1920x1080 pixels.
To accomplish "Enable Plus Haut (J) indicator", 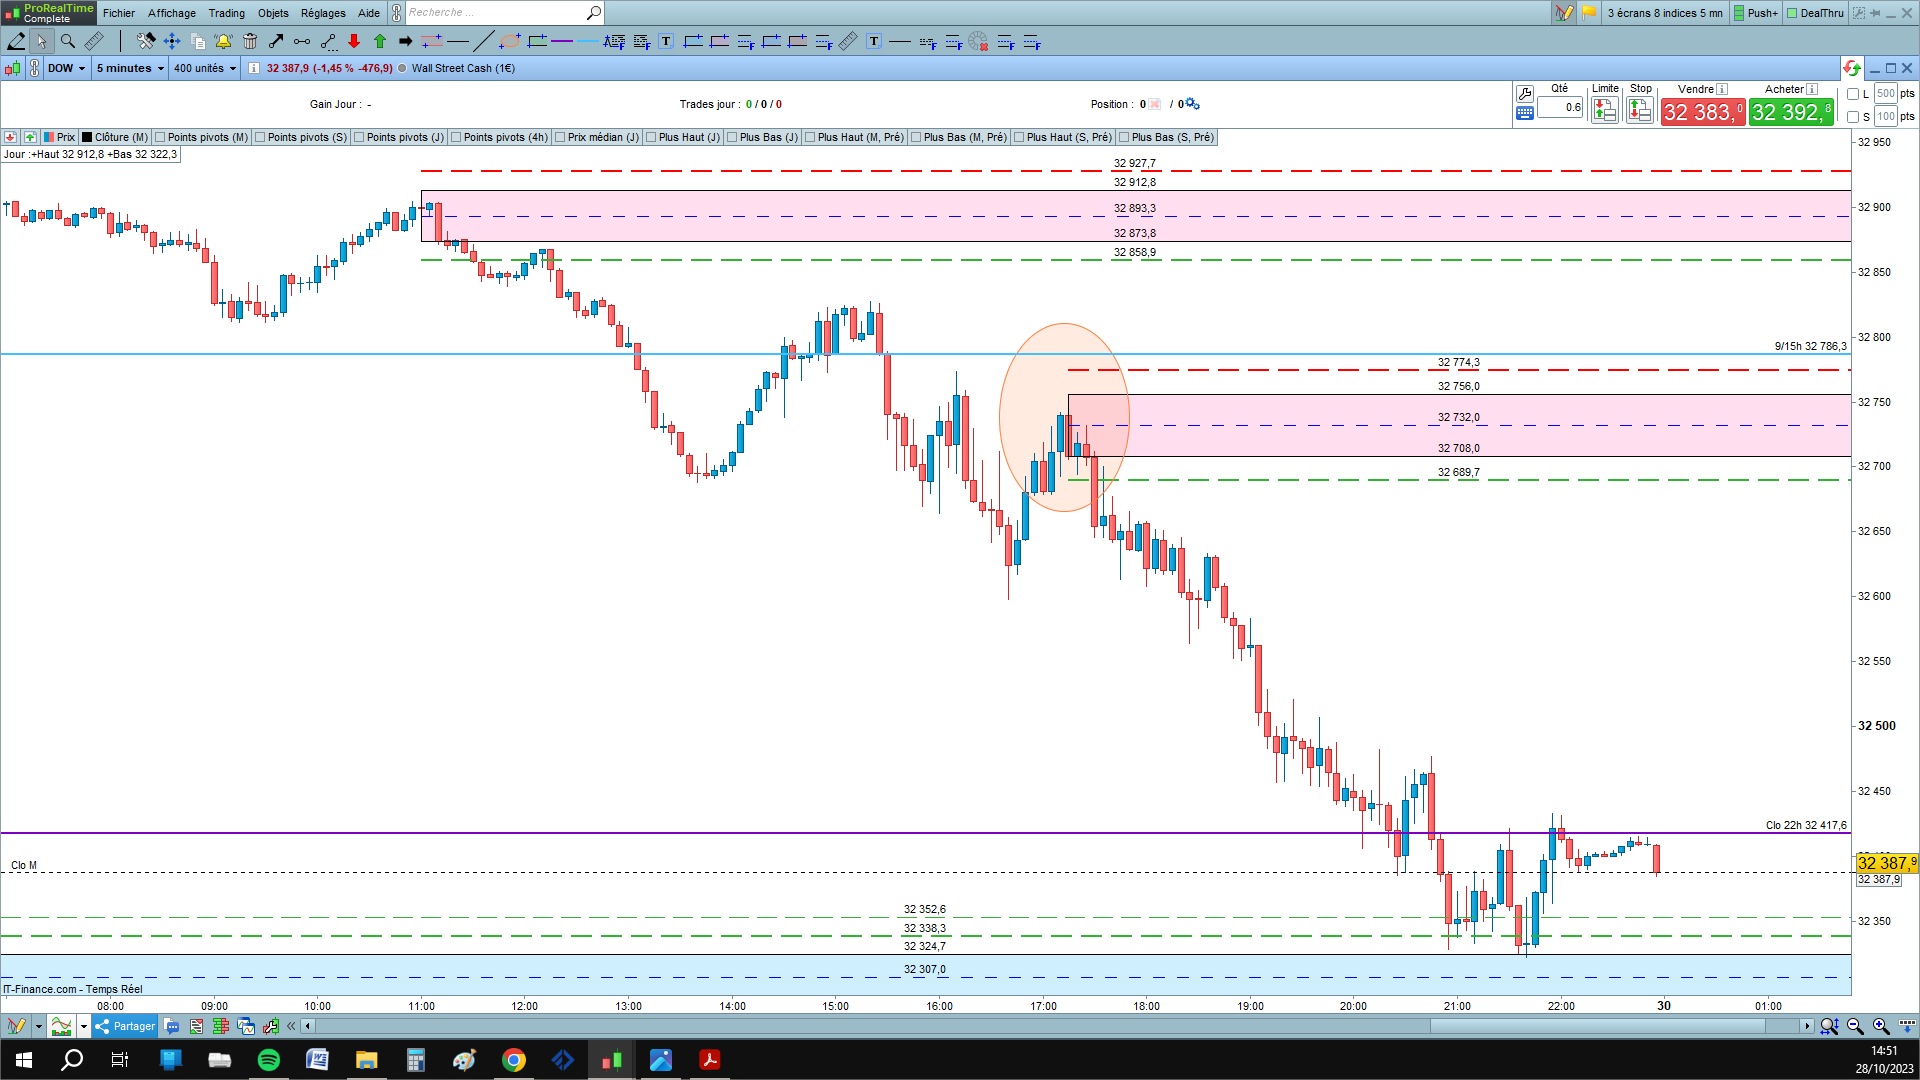I will point(651,137).
